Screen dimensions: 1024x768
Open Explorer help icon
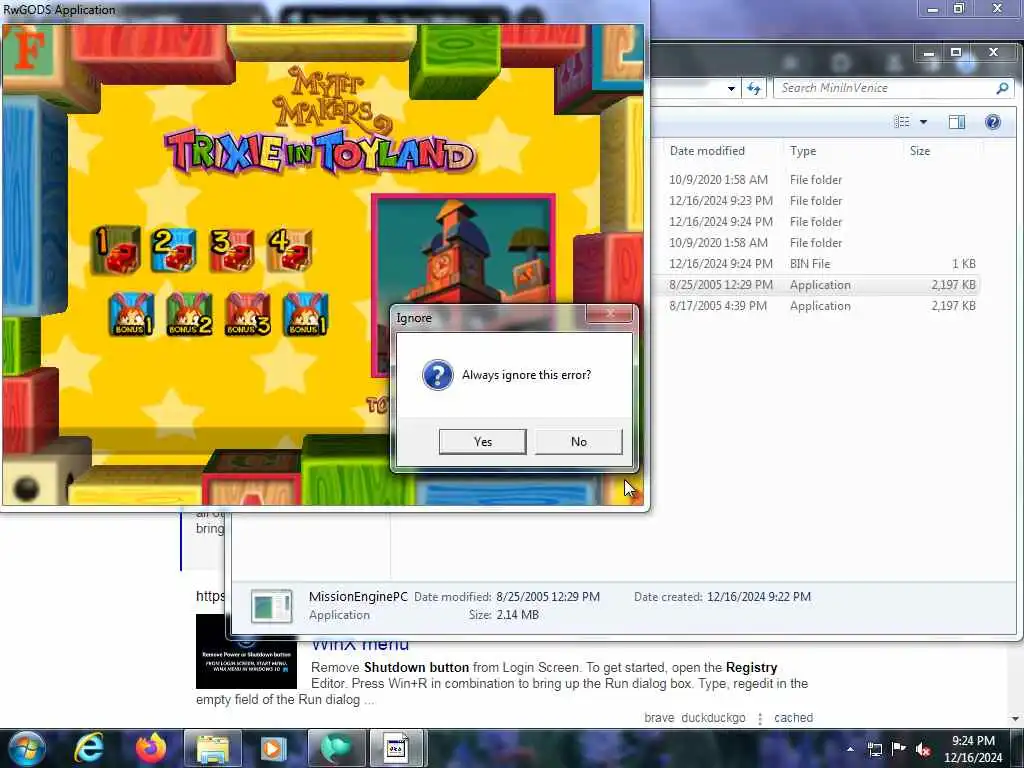[x=993, y=121]
